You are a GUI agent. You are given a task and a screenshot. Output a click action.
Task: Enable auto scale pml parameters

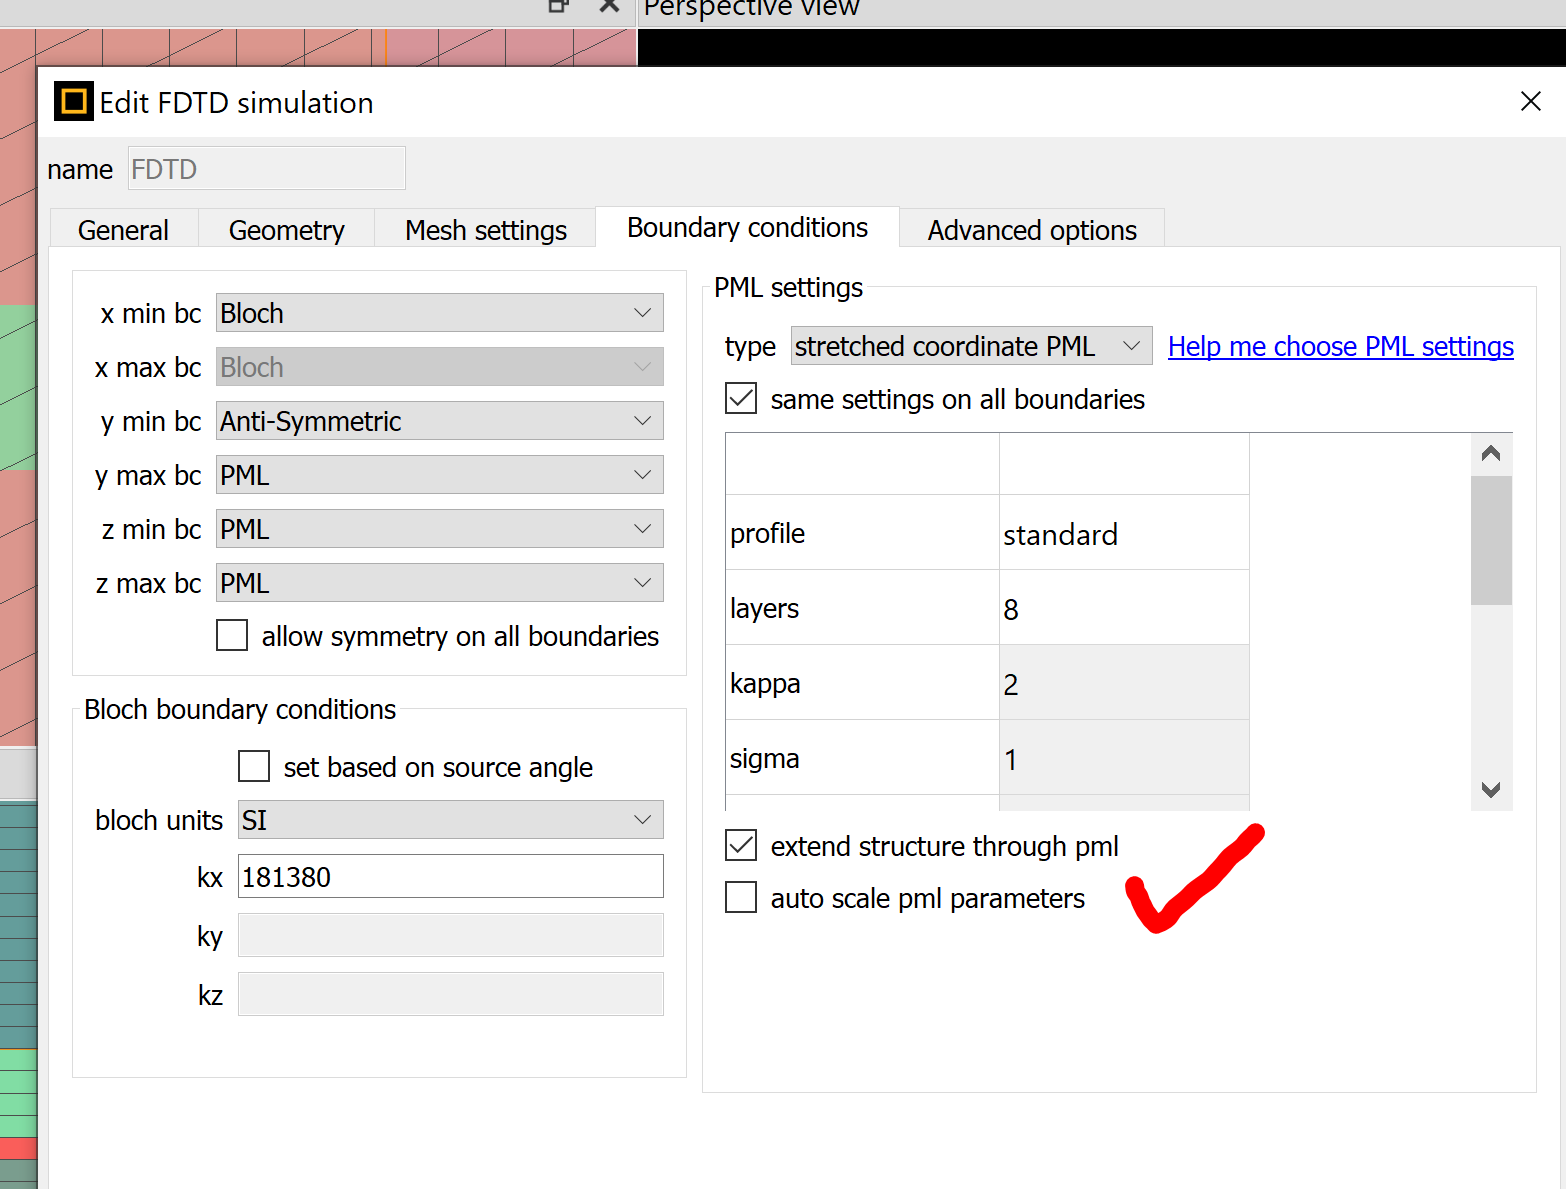point(741,898)
